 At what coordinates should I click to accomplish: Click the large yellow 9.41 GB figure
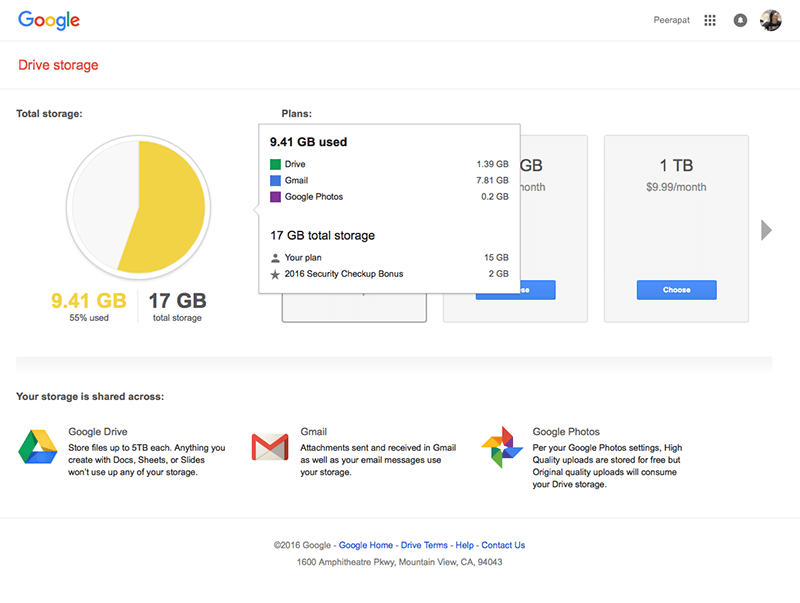(89, 301)
